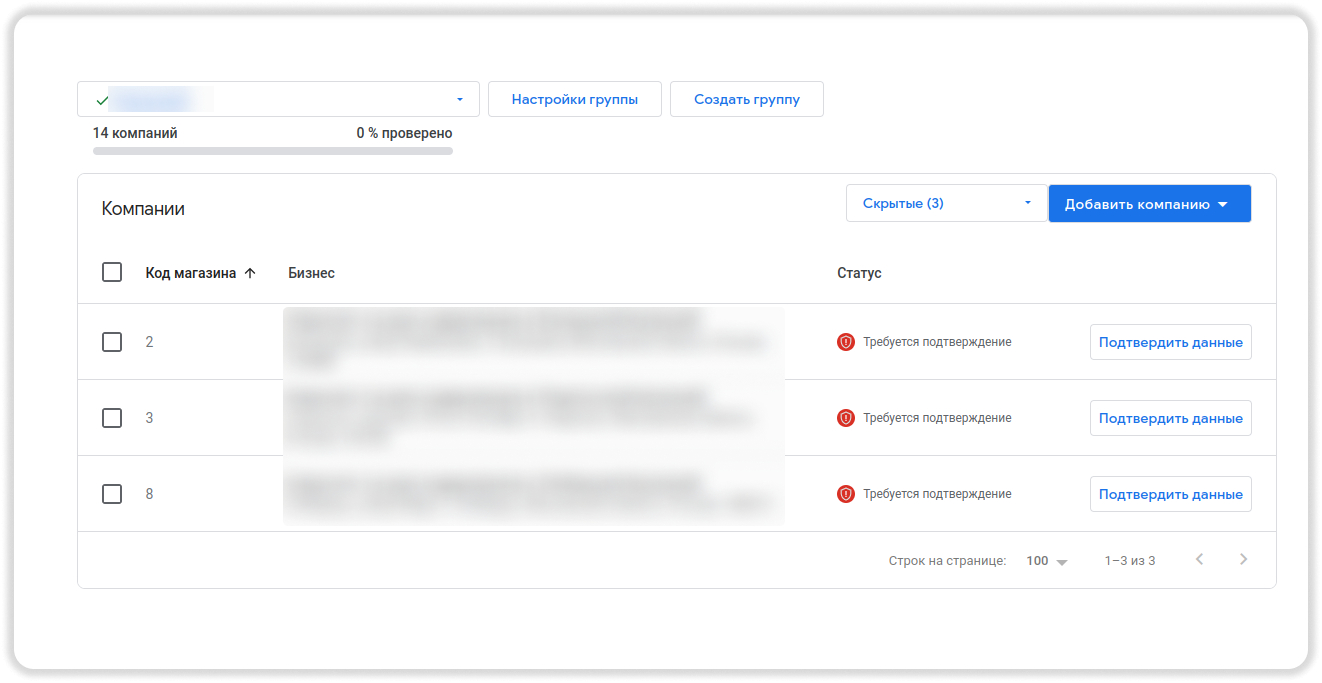This screenshot has height=683, width=1322.
Task: Click Требуется подтверждение text in row 2
Action: click(937, 342)
